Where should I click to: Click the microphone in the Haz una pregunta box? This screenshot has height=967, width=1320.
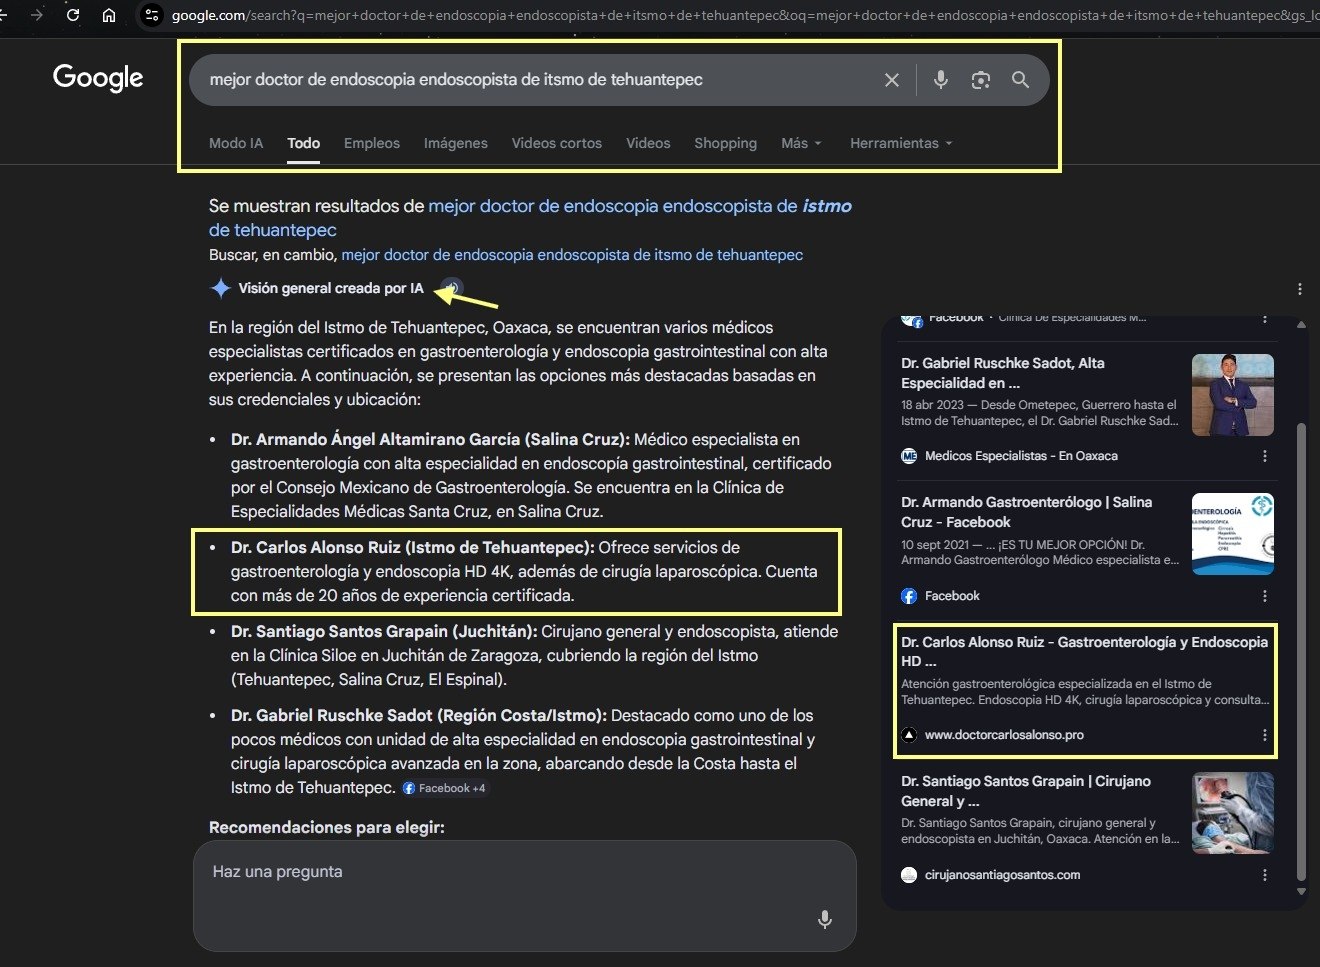825,919
